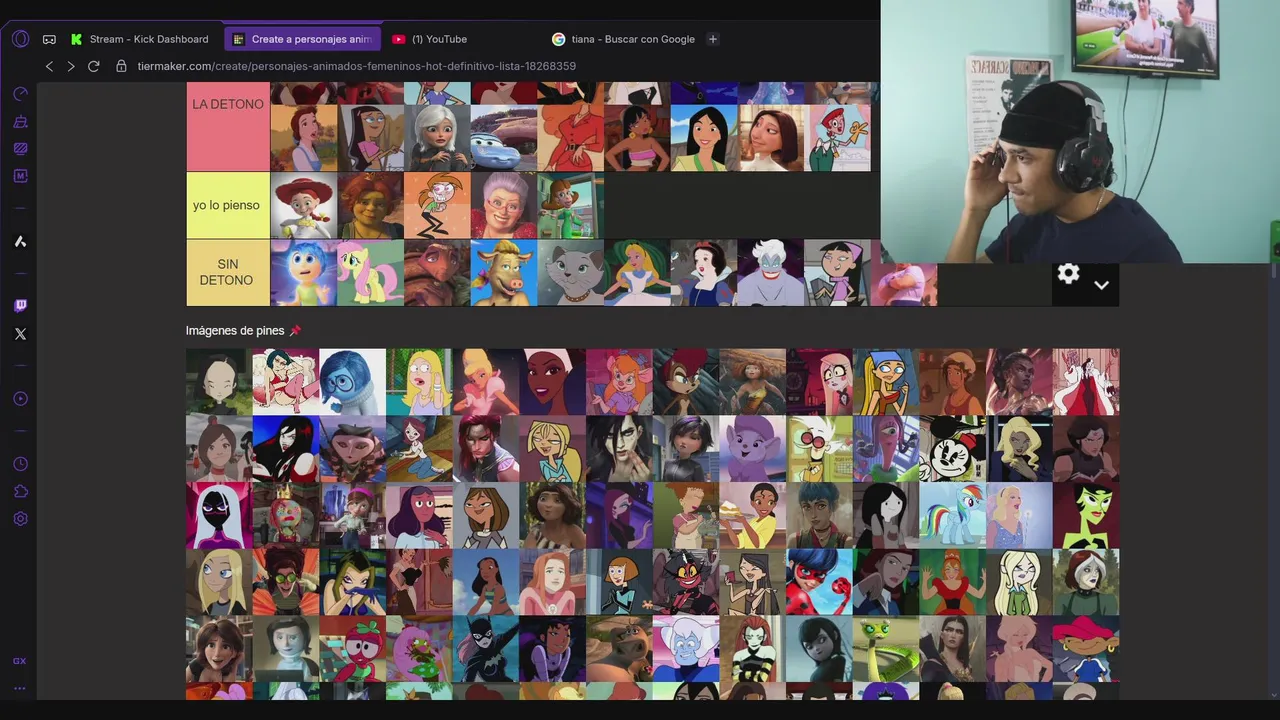Switch to the (1) YouTube tab

[440, 39]
